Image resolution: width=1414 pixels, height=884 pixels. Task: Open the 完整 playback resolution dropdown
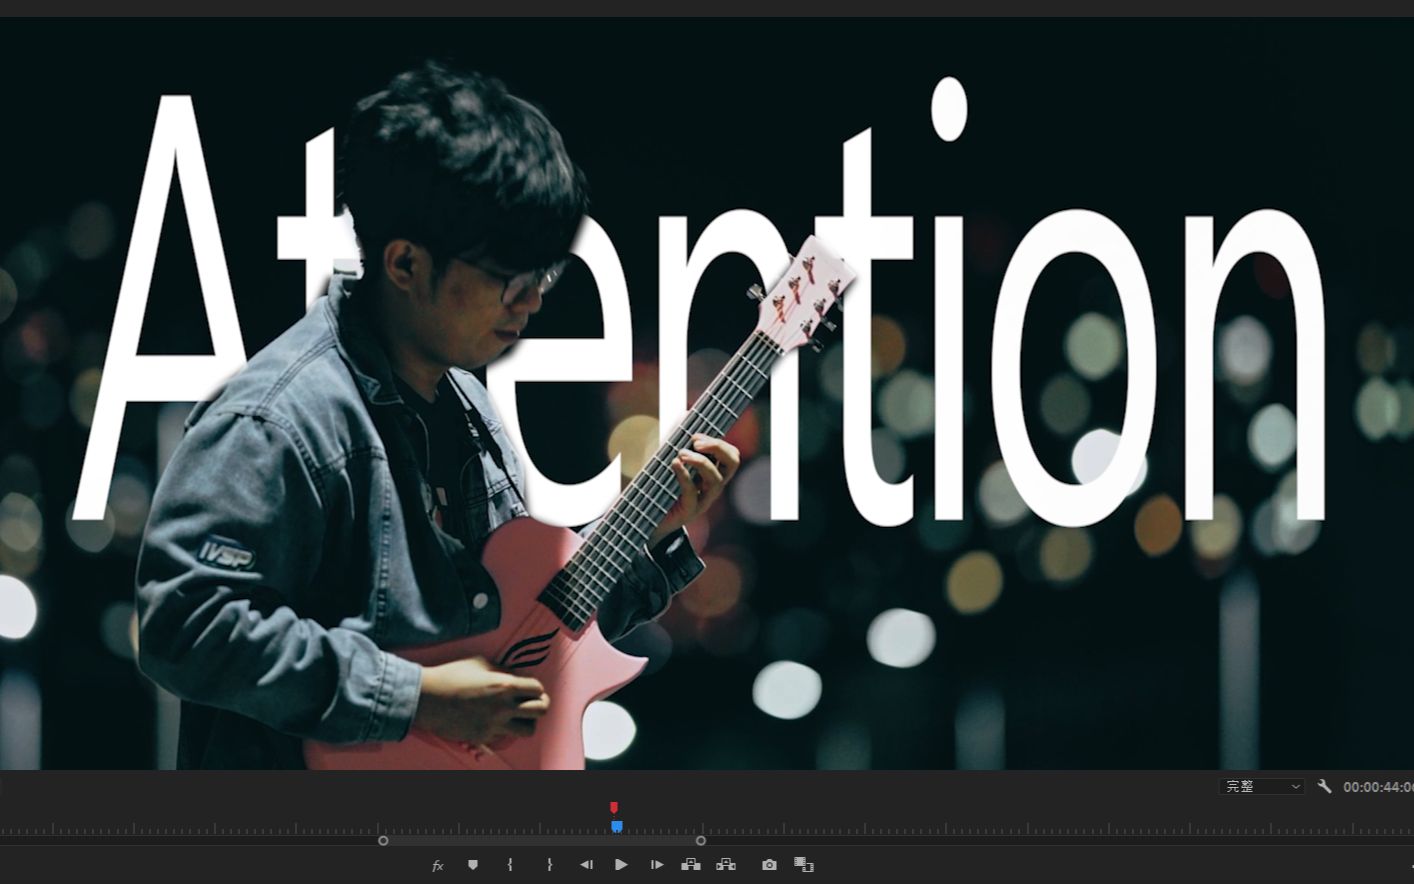tap(1262, 787)
